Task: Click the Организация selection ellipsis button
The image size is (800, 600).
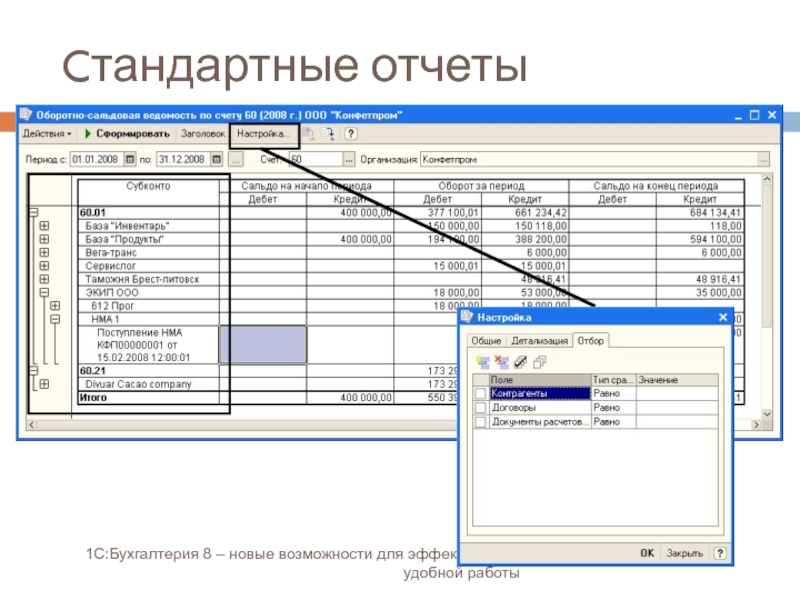Action: (763, 160)
